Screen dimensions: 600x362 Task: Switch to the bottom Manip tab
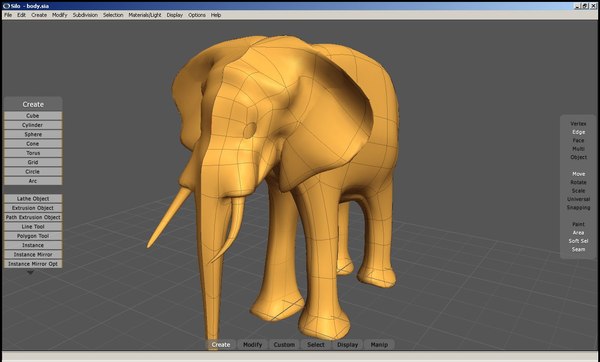click(x=379, y=344)
